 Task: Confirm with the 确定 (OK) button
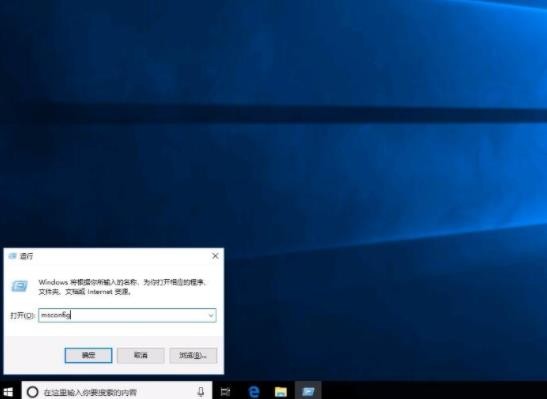click(x=89, y=355)
